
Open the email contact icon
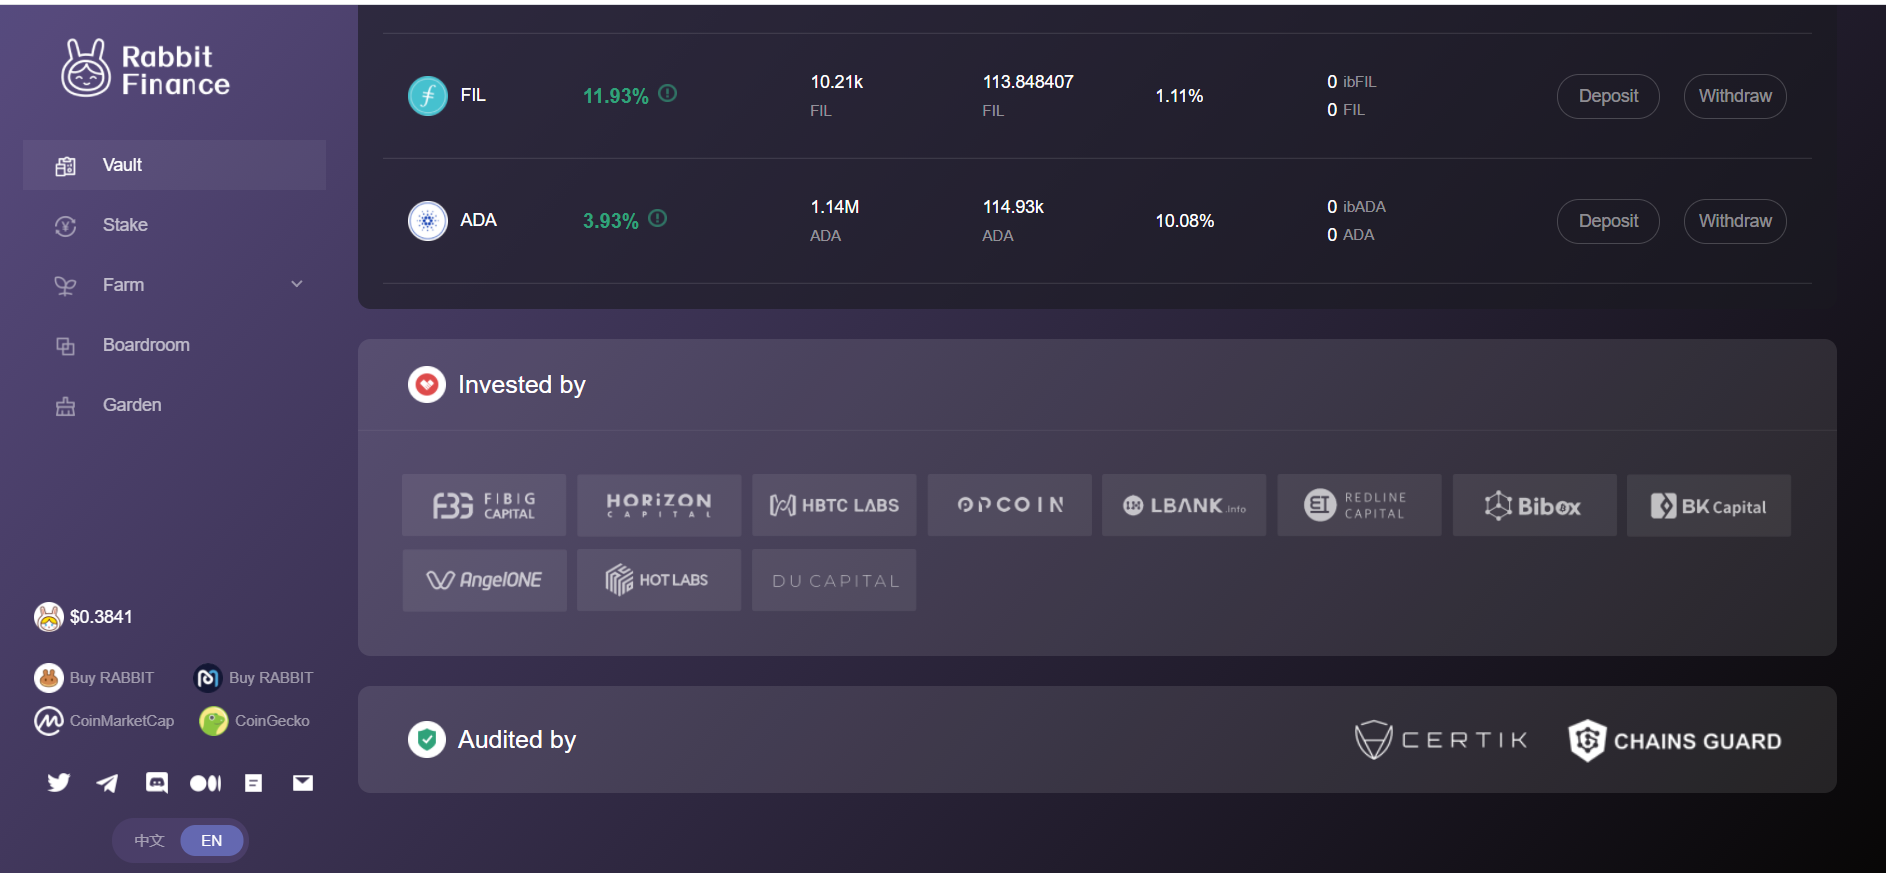(303, 783)
